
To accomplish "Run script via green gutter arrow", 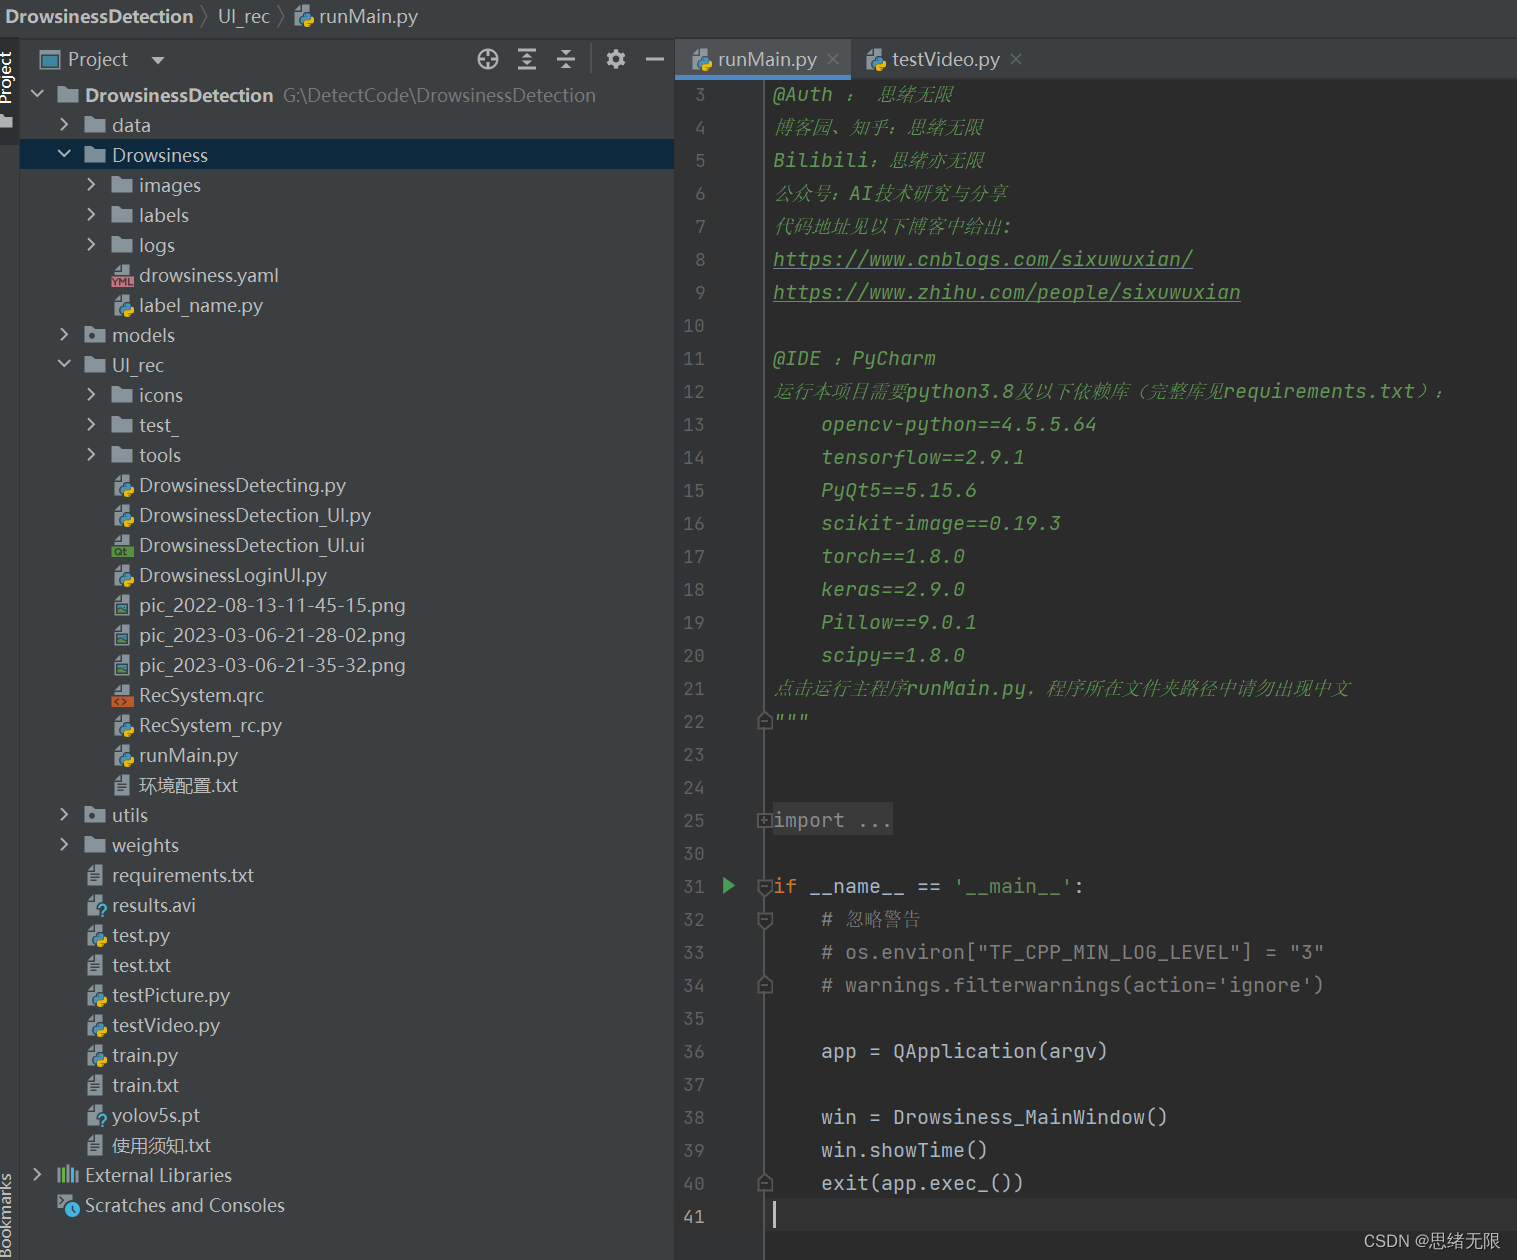I will tap(729, 885).
